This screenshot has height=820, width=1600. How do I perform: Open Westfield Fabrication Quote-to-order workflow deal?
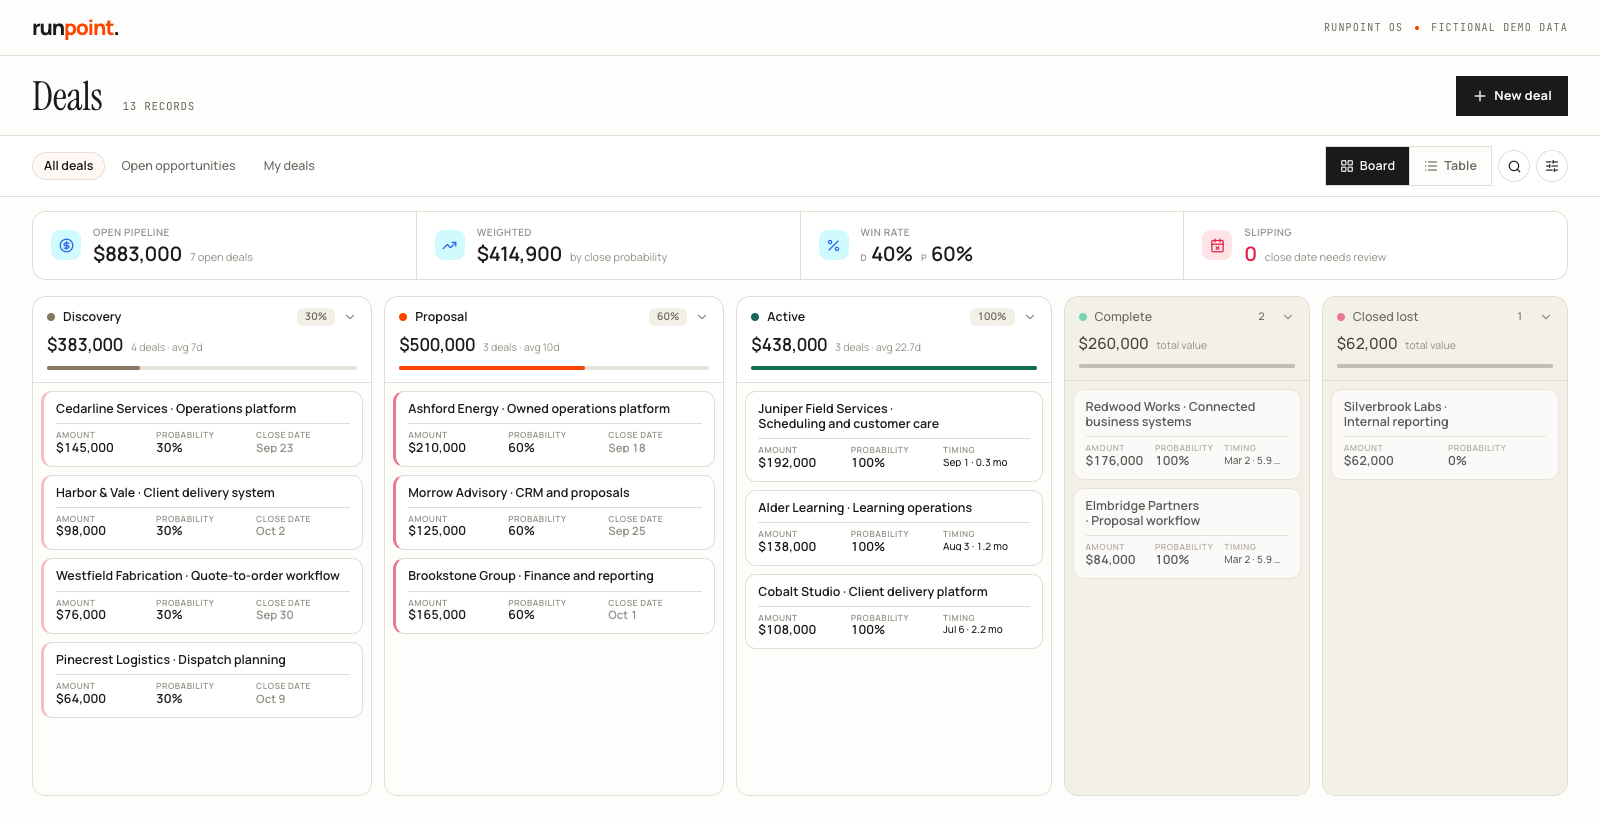click(202, 596)
